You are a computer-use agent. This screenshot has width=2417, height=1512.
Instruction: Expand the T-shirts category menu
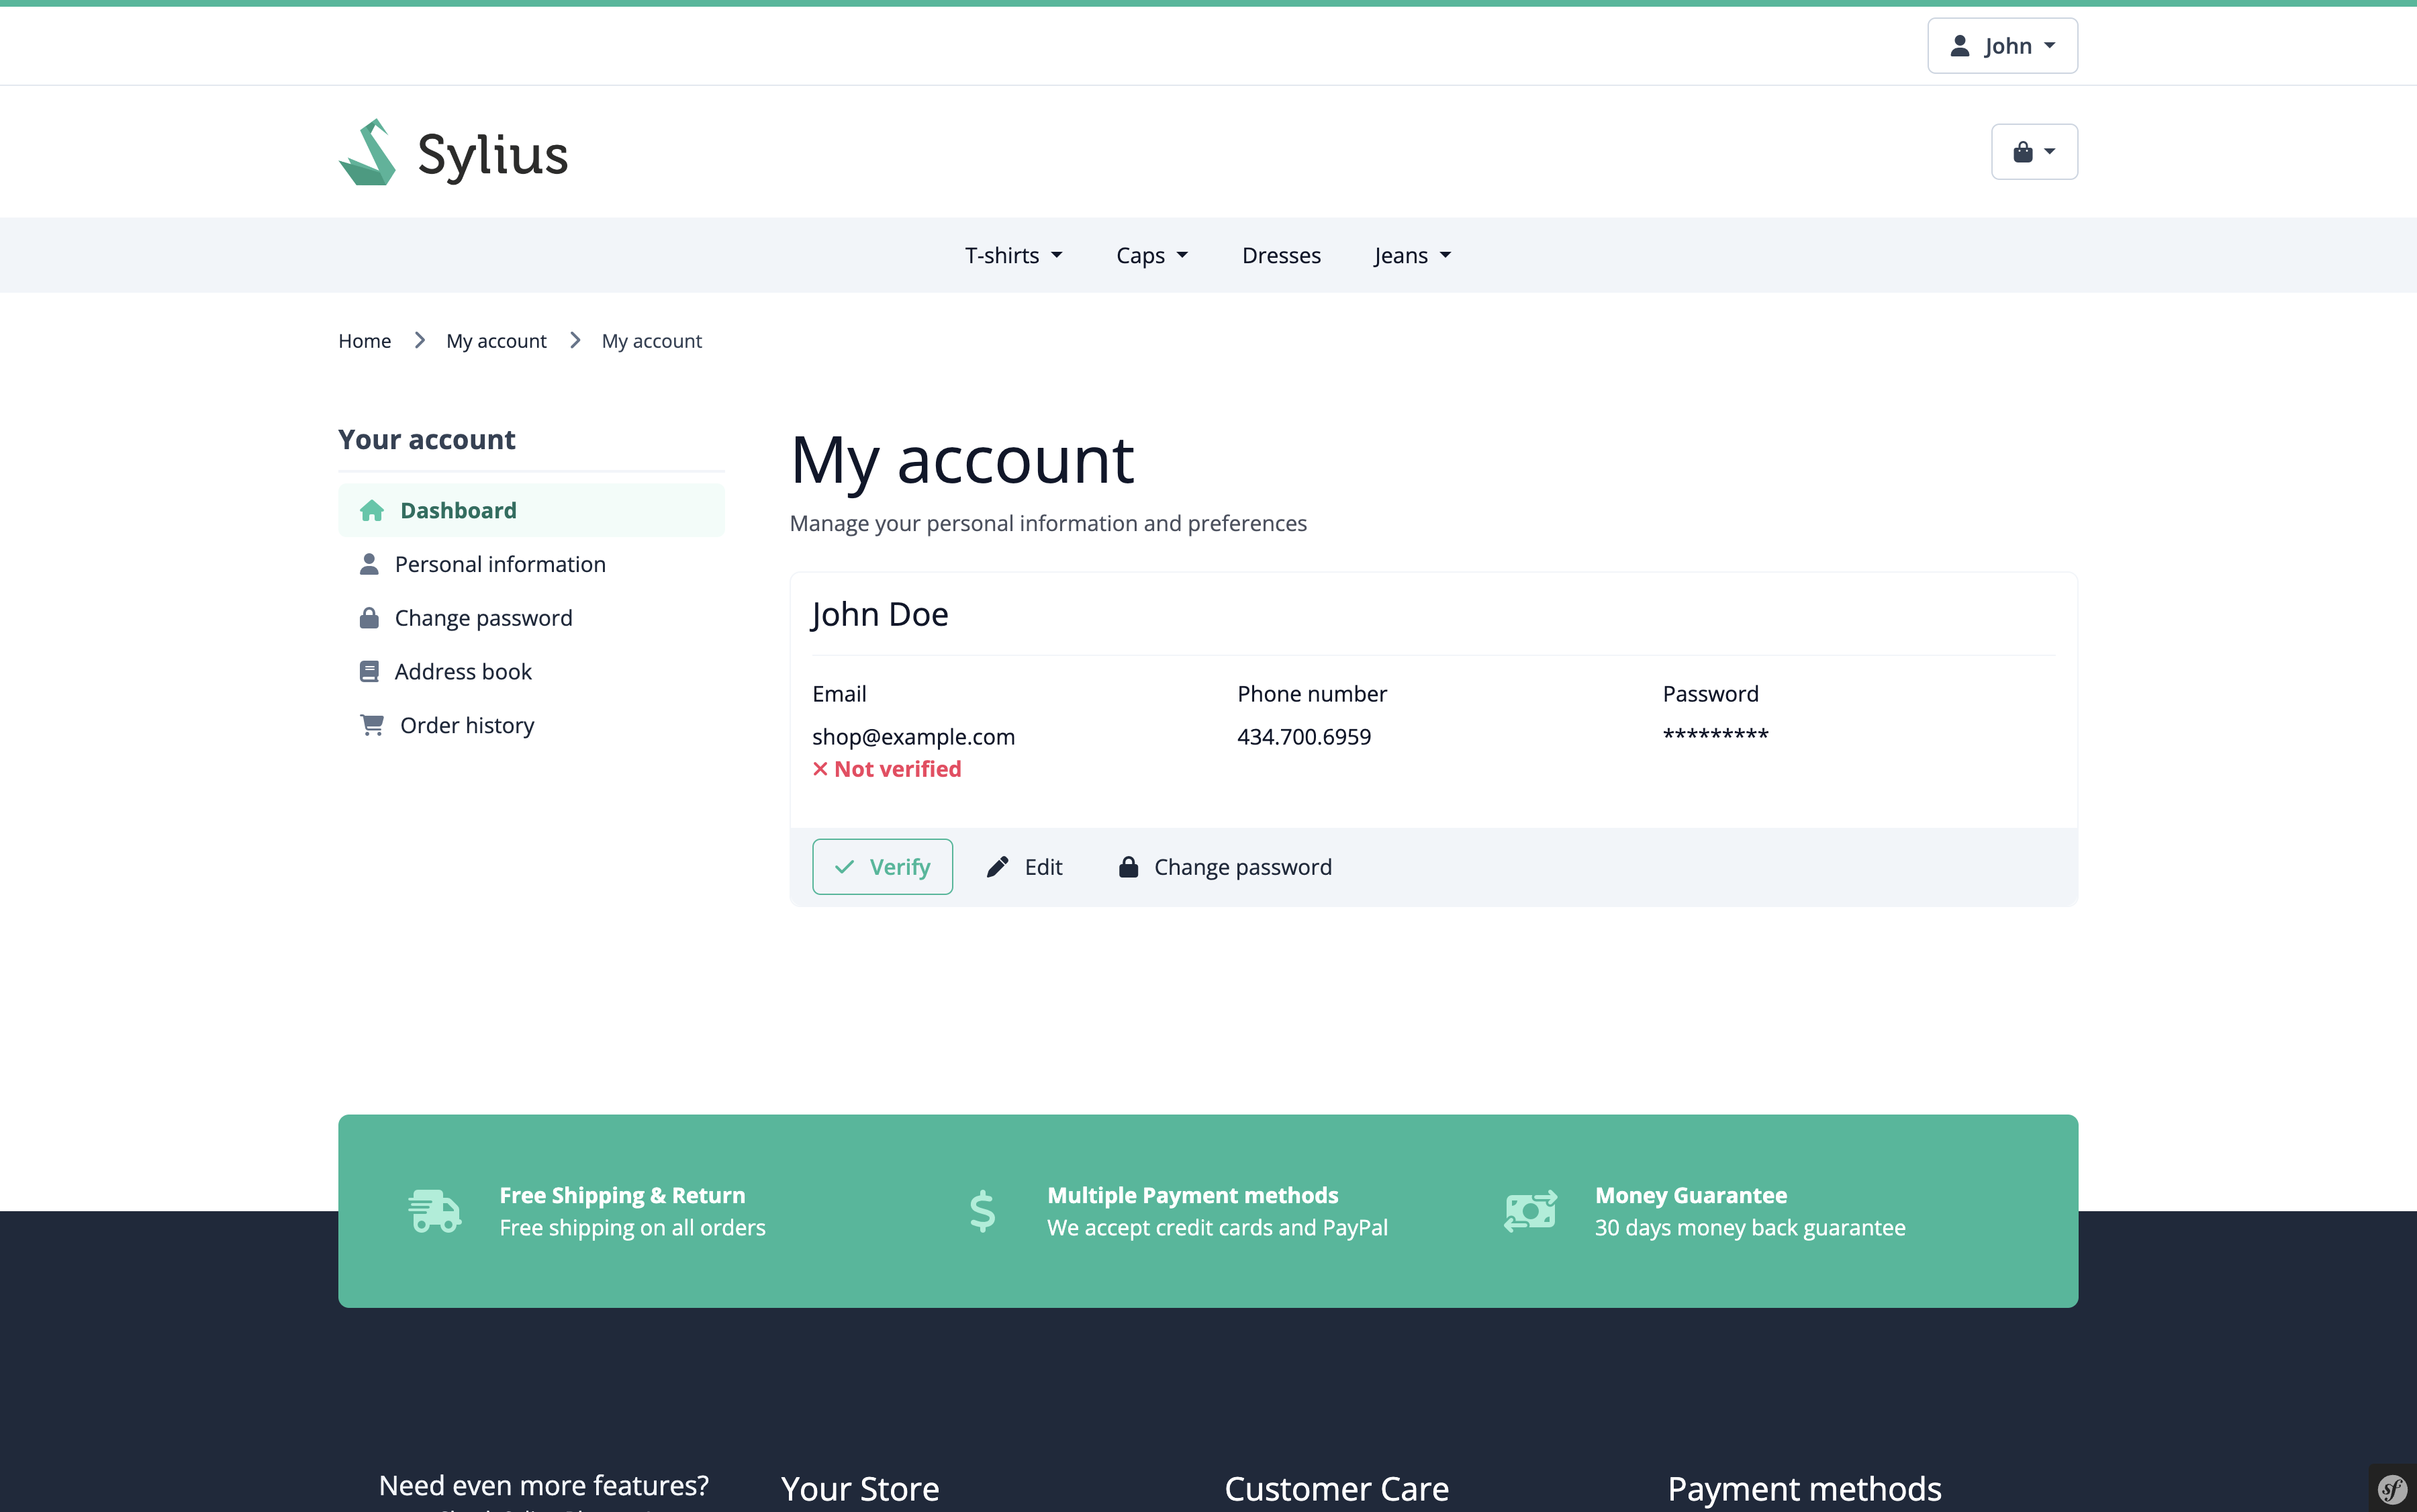point(1012,256)
